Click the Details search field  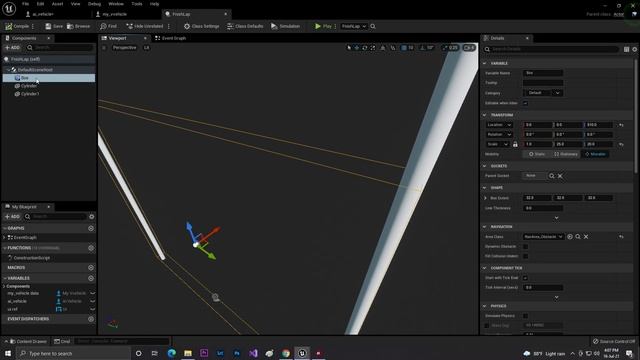click(551, 49)
